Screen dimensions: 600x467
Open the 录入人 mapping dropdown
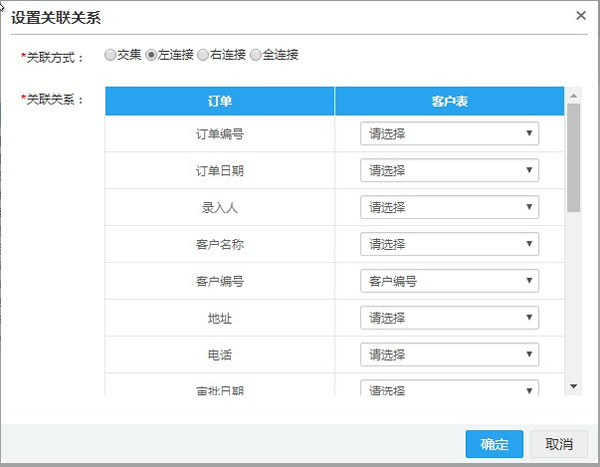click(449, 208)
